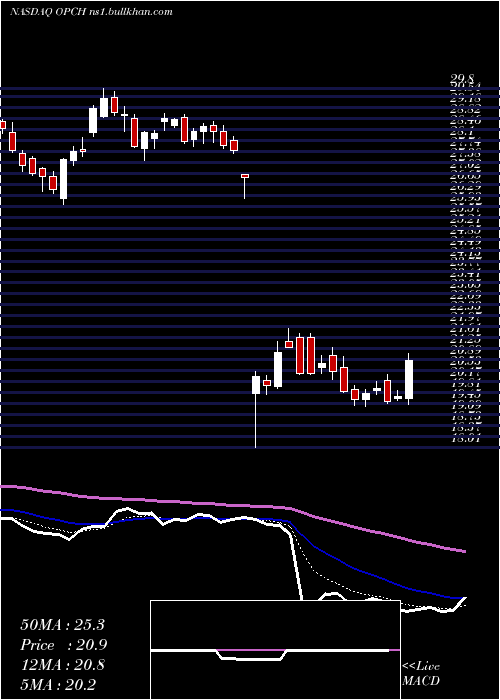Select the MACD inset chart box
The image size is (500, 700).
[275, 650]
